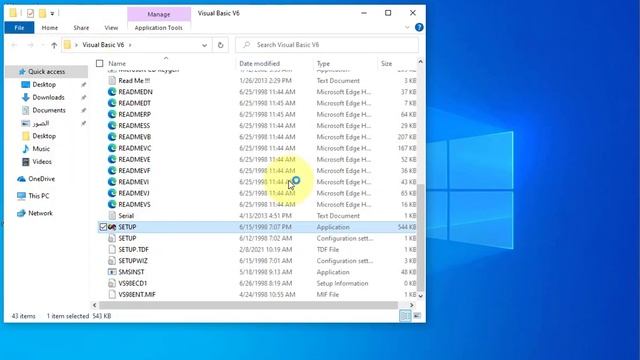Click the READMERP Edge file icon
This screenshot has width=640, height=360.
tap(112, 114)
